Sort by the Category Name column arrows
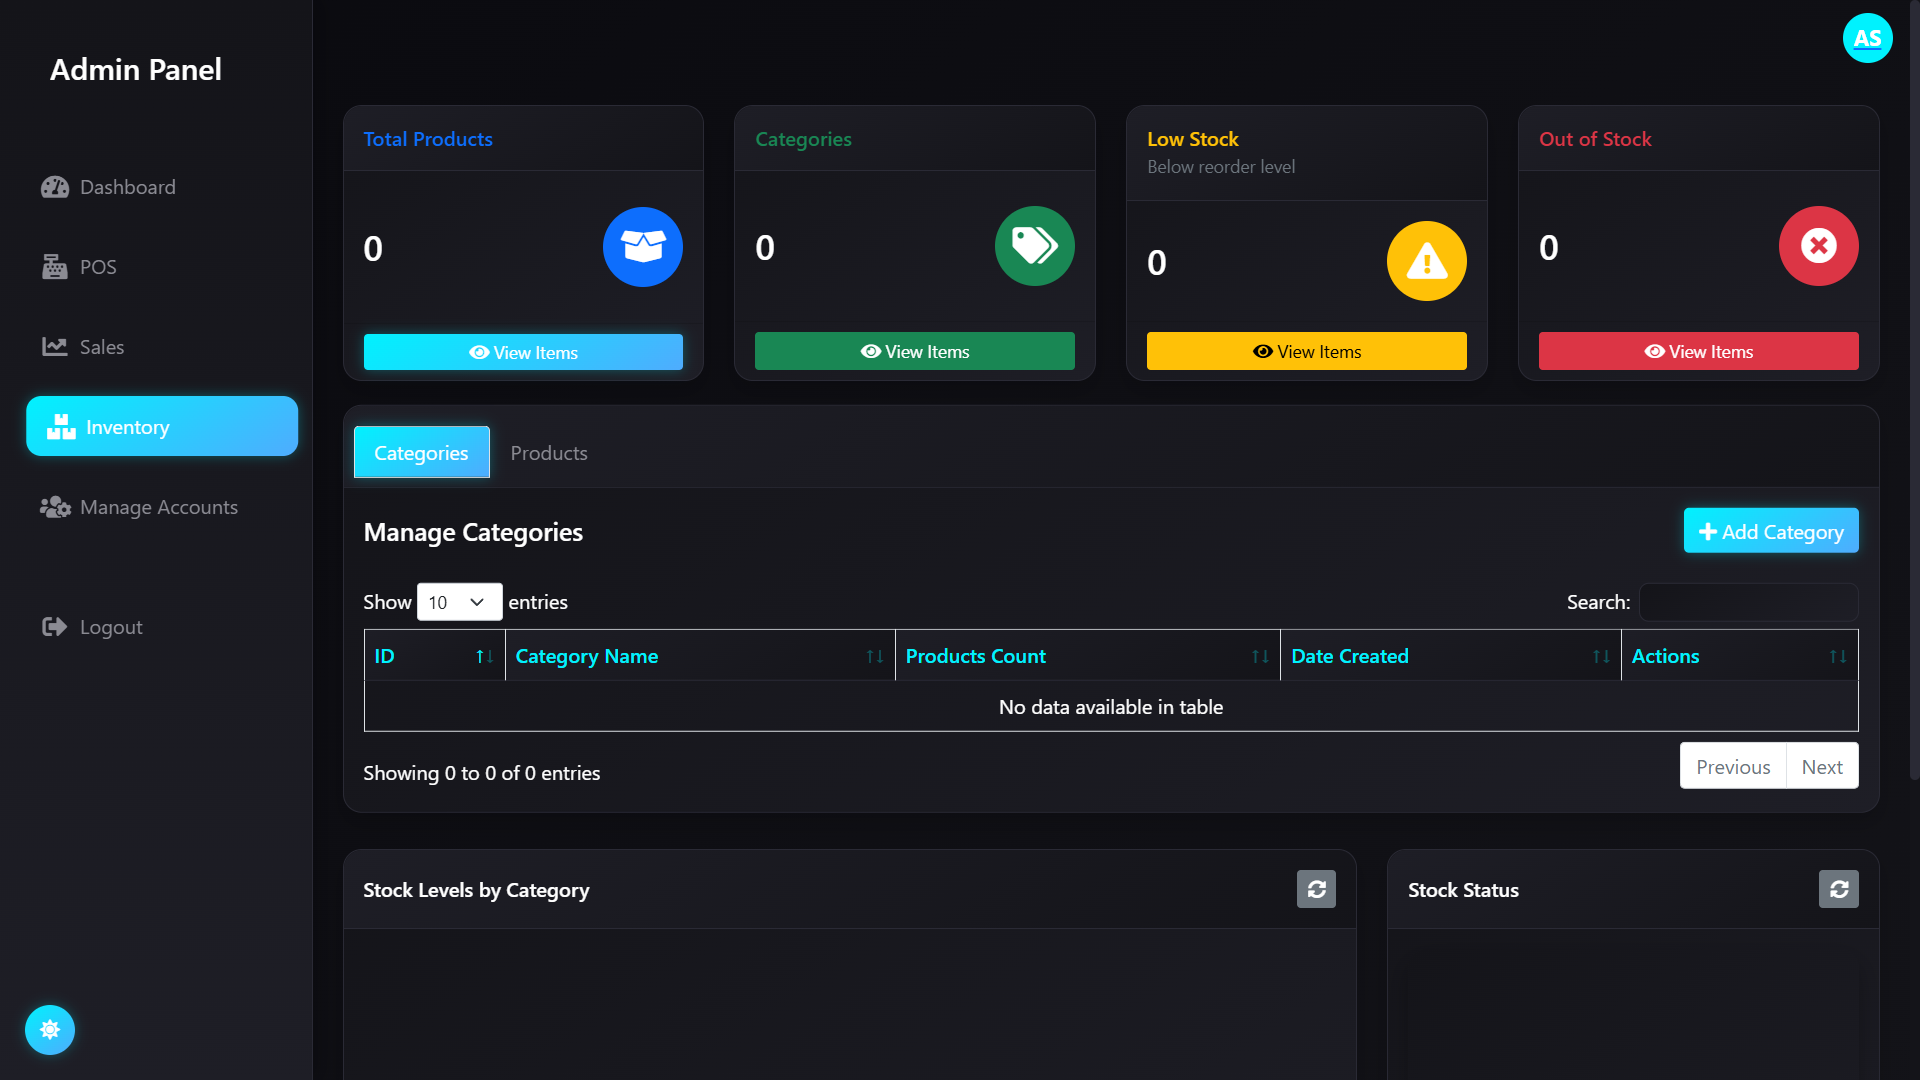The width and height of the screenshot is (1920, 1080). [x=874, y=656]
